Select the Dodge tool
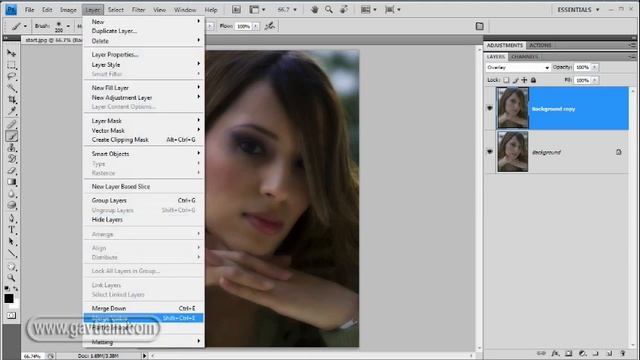This screenshot has width=640, height=360. (11, 205)
